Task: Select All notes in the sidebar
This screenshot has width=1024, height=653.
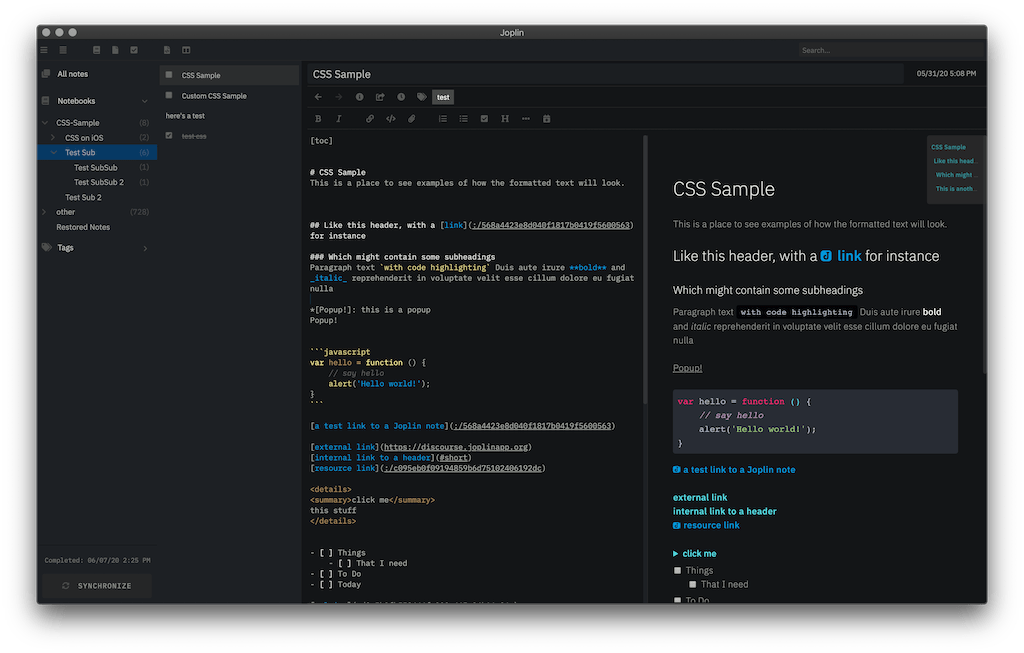Action: (x=72, y=74)
